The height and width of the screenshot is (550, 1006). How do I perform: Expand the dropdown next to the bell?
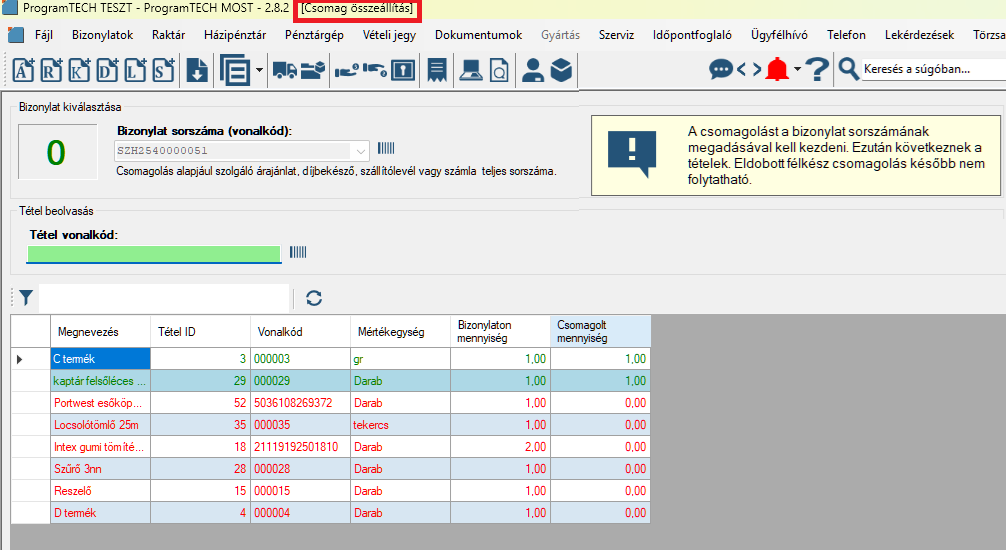point(797,69)
